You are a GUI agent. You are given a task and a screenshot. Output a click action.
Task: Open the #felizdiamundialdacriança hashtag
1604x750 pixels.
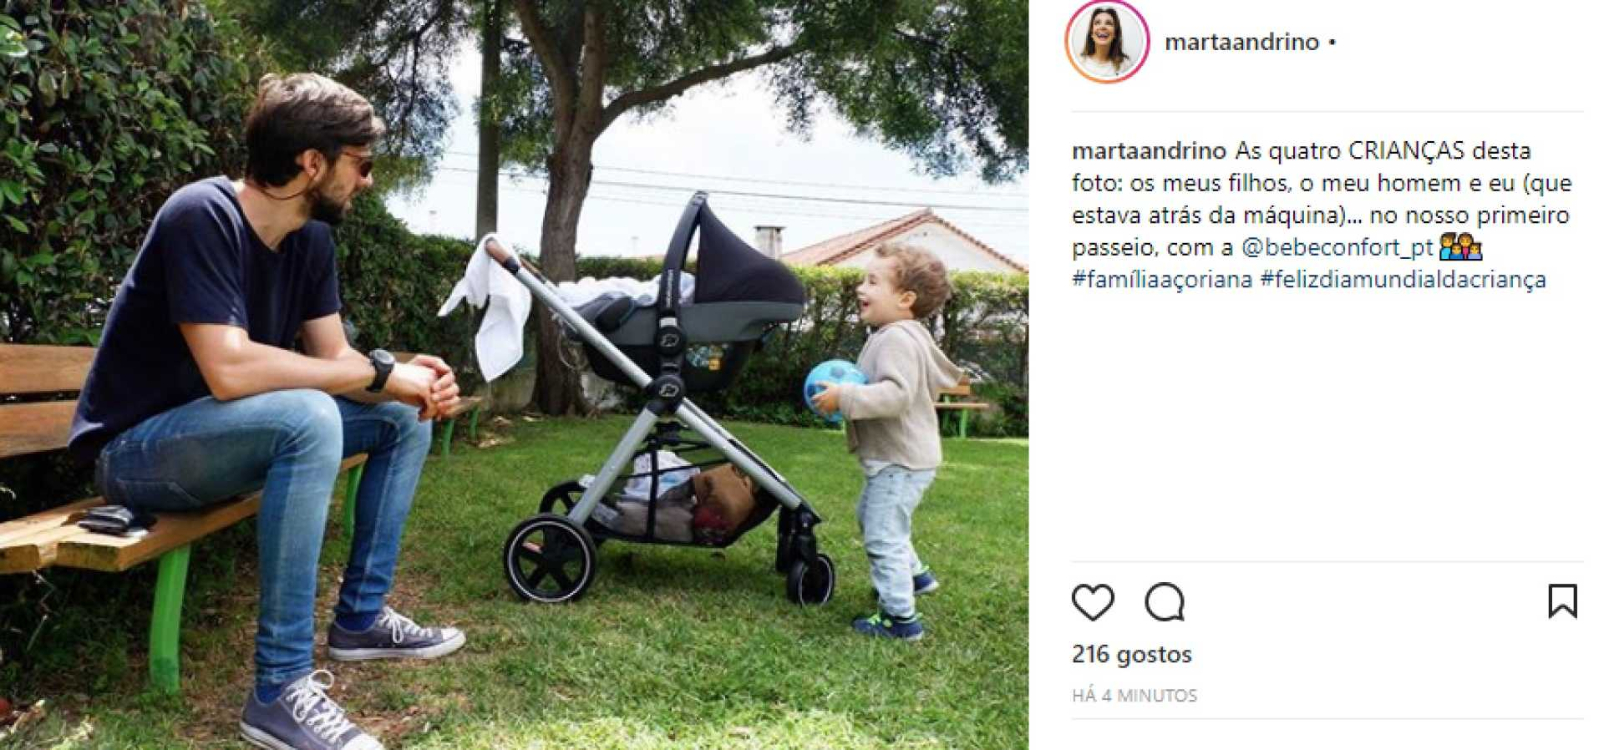[x=1403, y=279]
